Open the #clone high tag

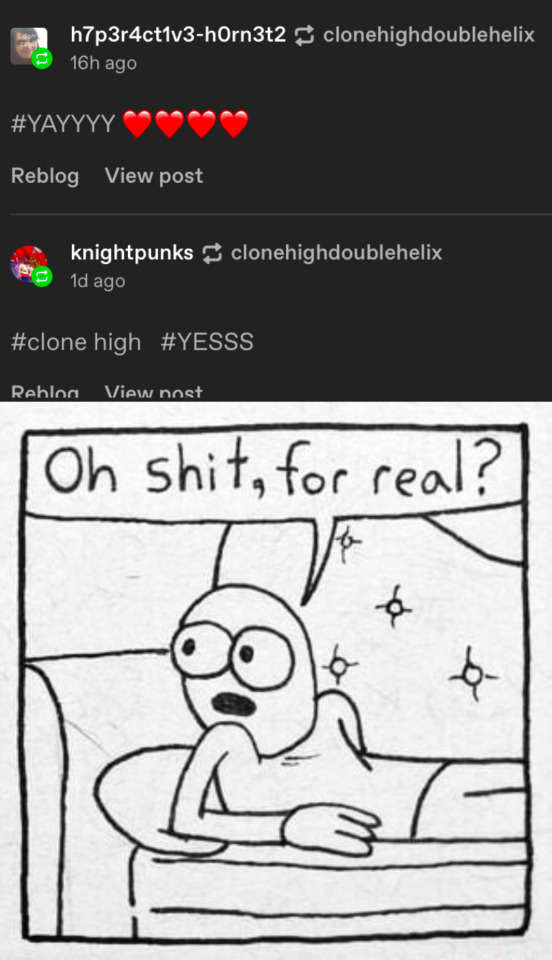tap(76, 342)
